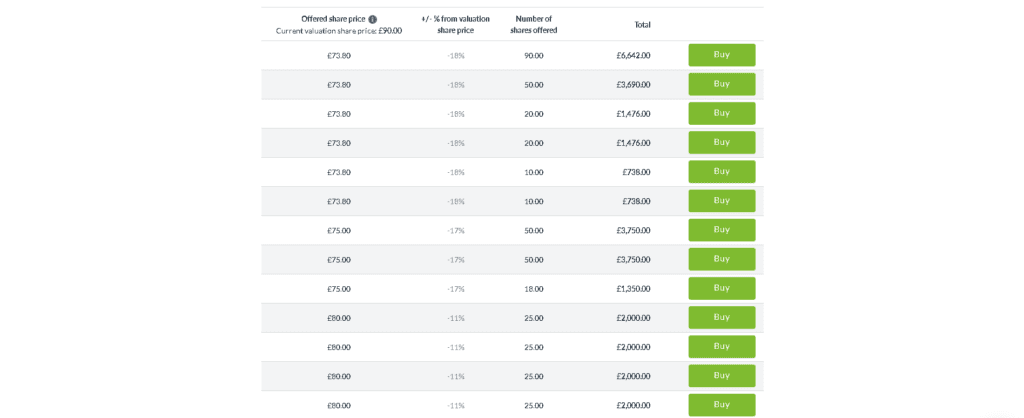Click the info icon beside Offered share price
Screen dimensions: 1024x418
(x=373, y=19)
